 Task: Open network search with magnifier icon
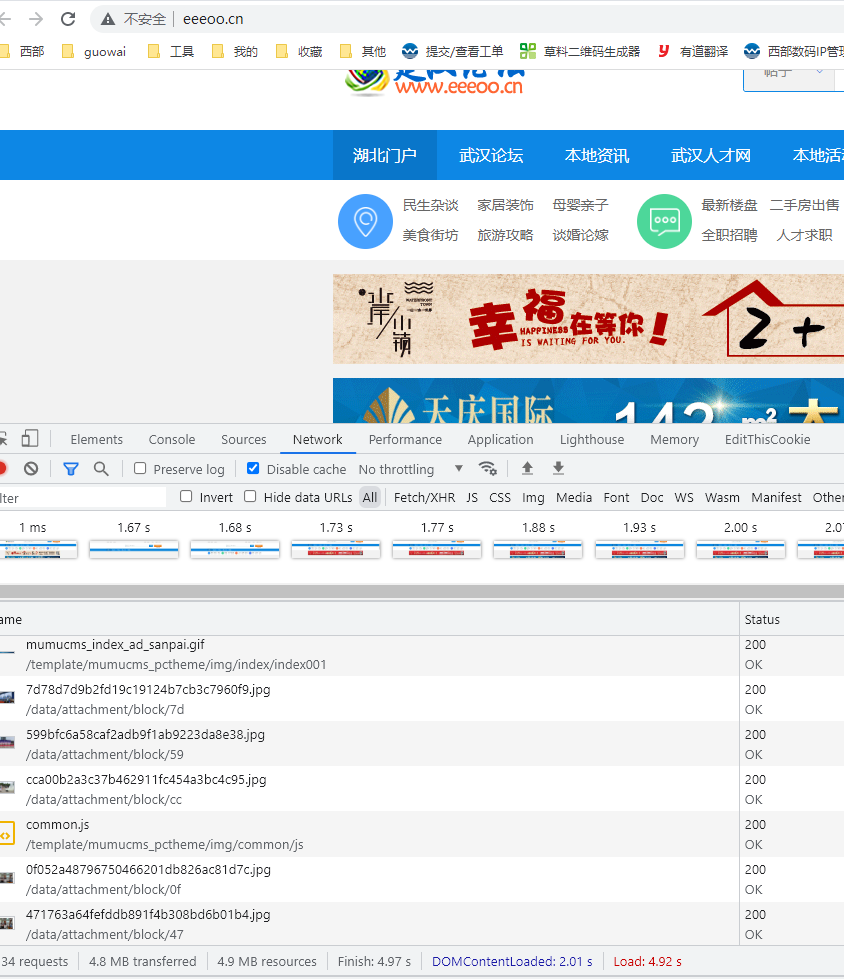pyautogui.click(x=101, y=468)
